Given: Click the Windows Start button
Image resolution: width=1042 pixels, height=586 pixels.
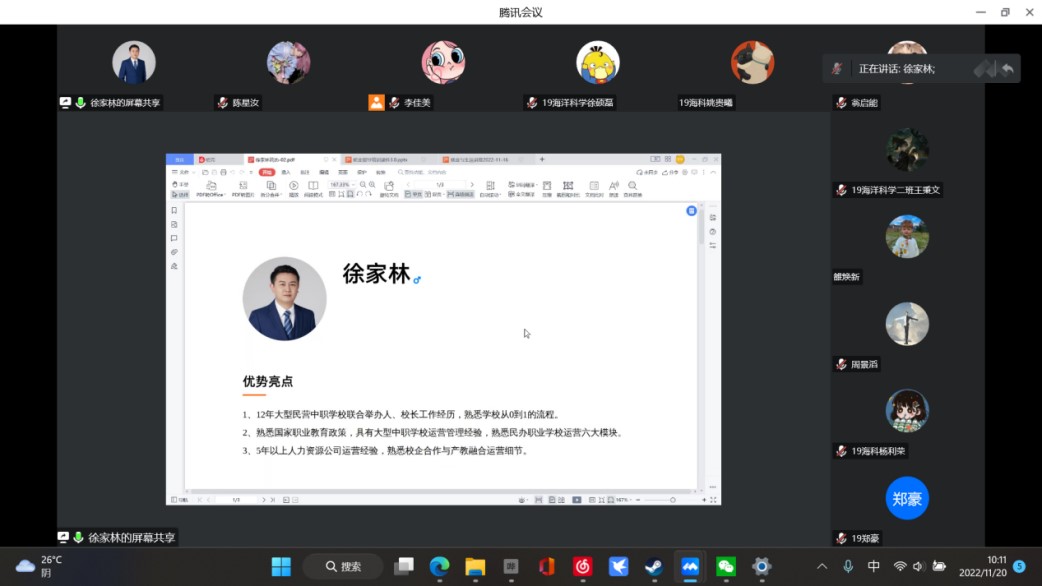Looking at the screenshot, I should point(281,566).
